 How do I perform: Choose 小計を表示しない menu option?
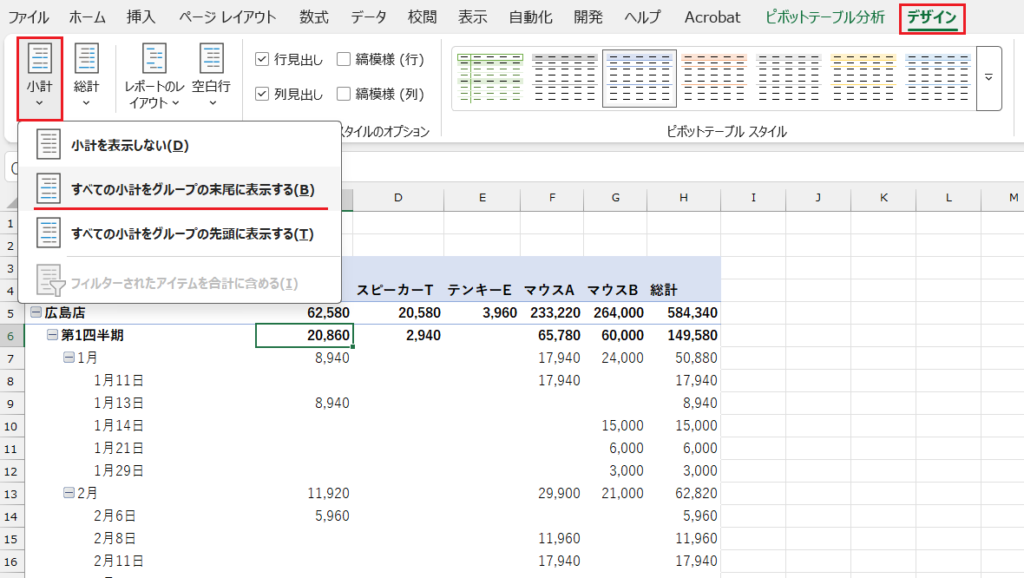pyautogui.click(x=130, y=145)
